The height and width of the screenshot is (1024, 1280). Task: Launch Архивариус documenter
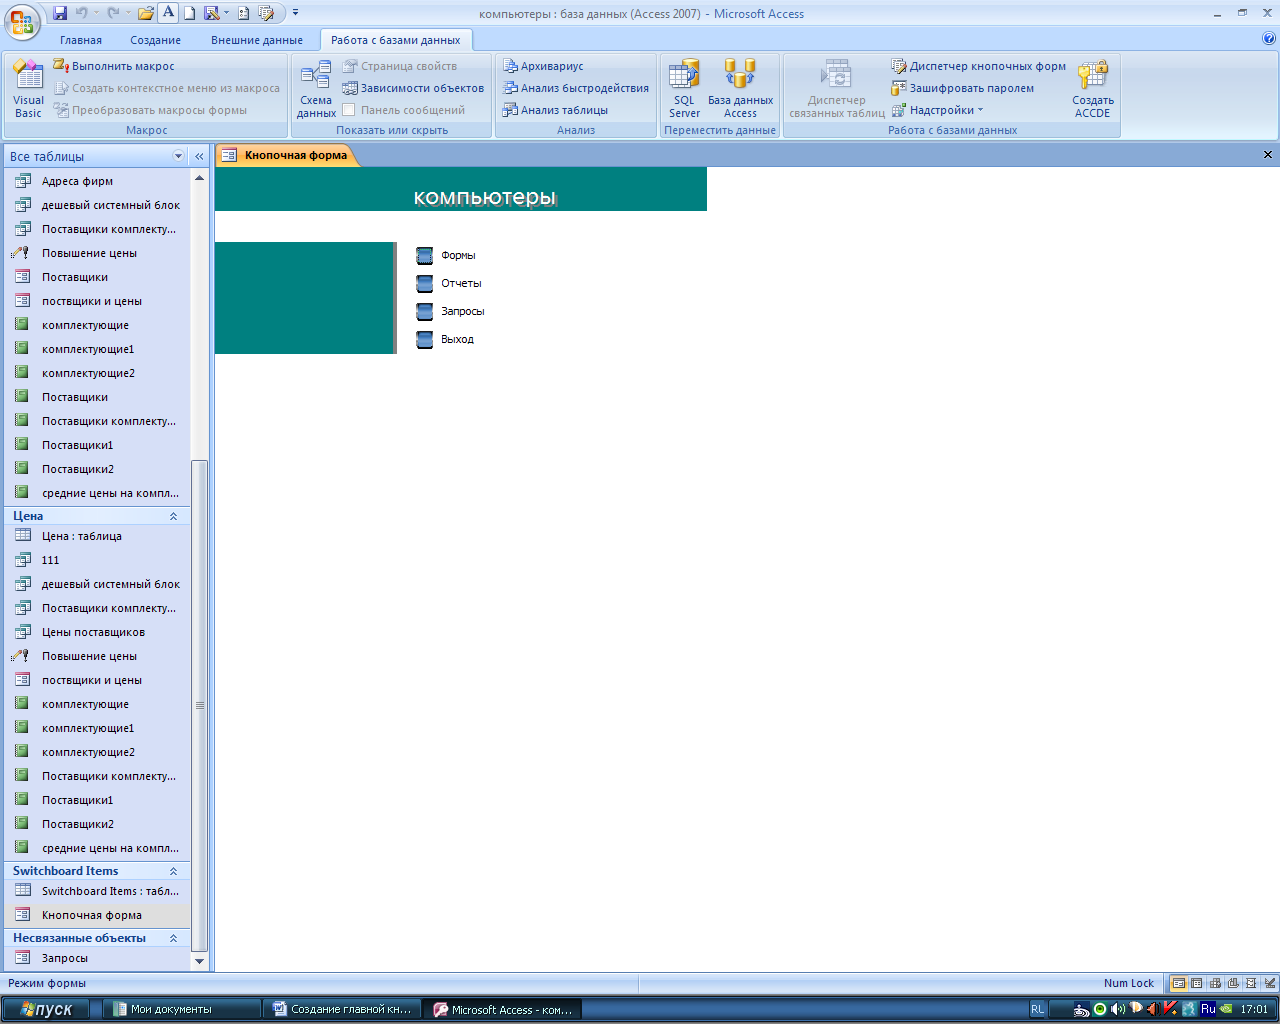click(x=543, y=66)
